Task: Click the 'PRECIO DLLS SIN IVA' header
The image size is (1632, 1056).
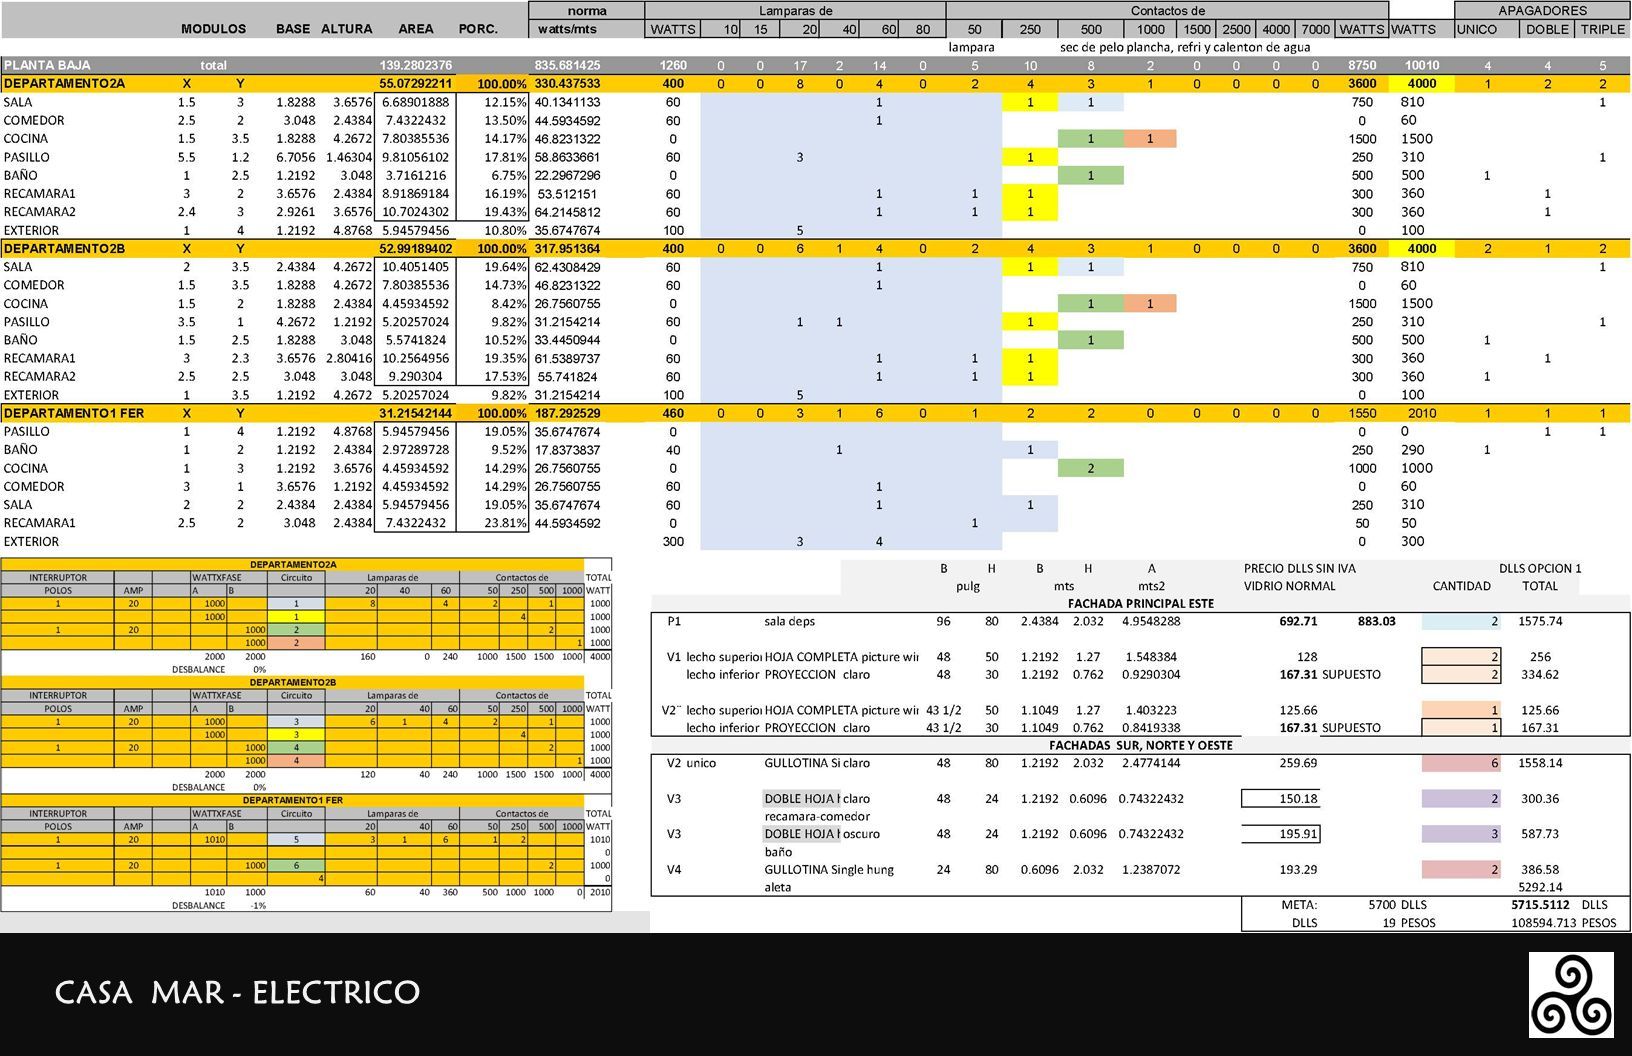Action: pyautogui.click(x=1299, y=568)
